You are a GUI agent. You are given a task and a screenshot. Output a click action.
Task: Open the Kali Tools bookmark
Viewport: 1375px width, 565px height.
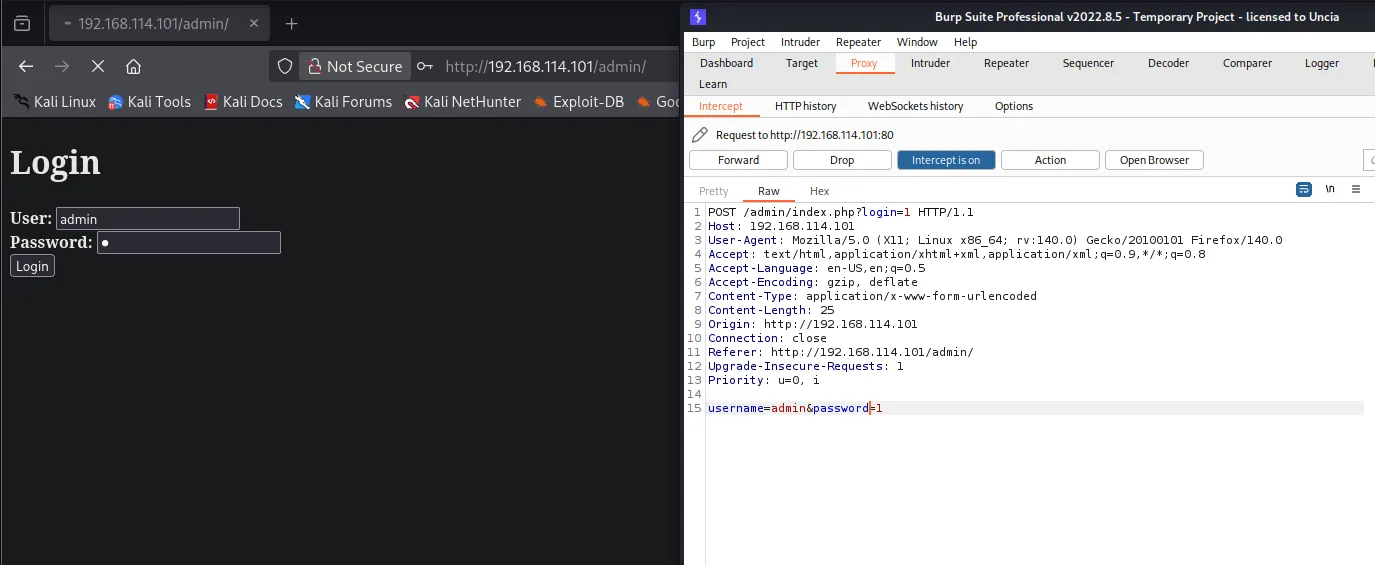(150, 101)
